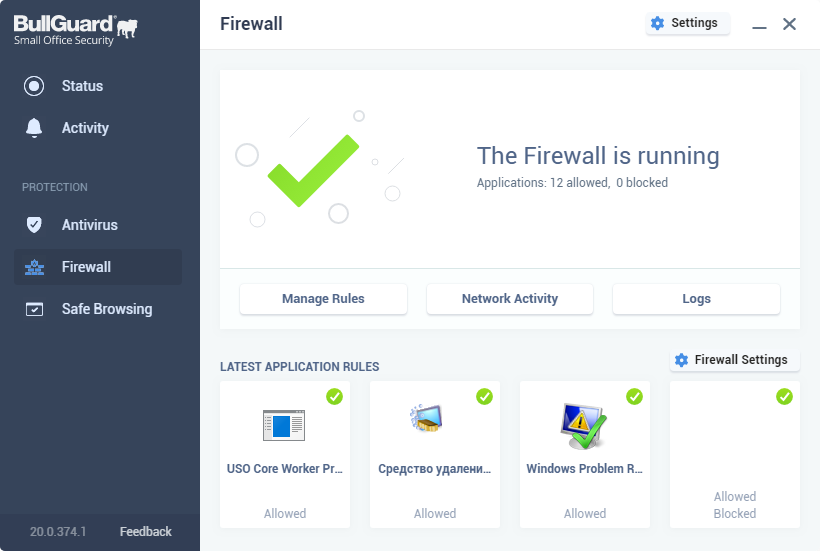Open the firewall Logs
The width and height of the screenshot is (820, 551).
pos(696,299)
